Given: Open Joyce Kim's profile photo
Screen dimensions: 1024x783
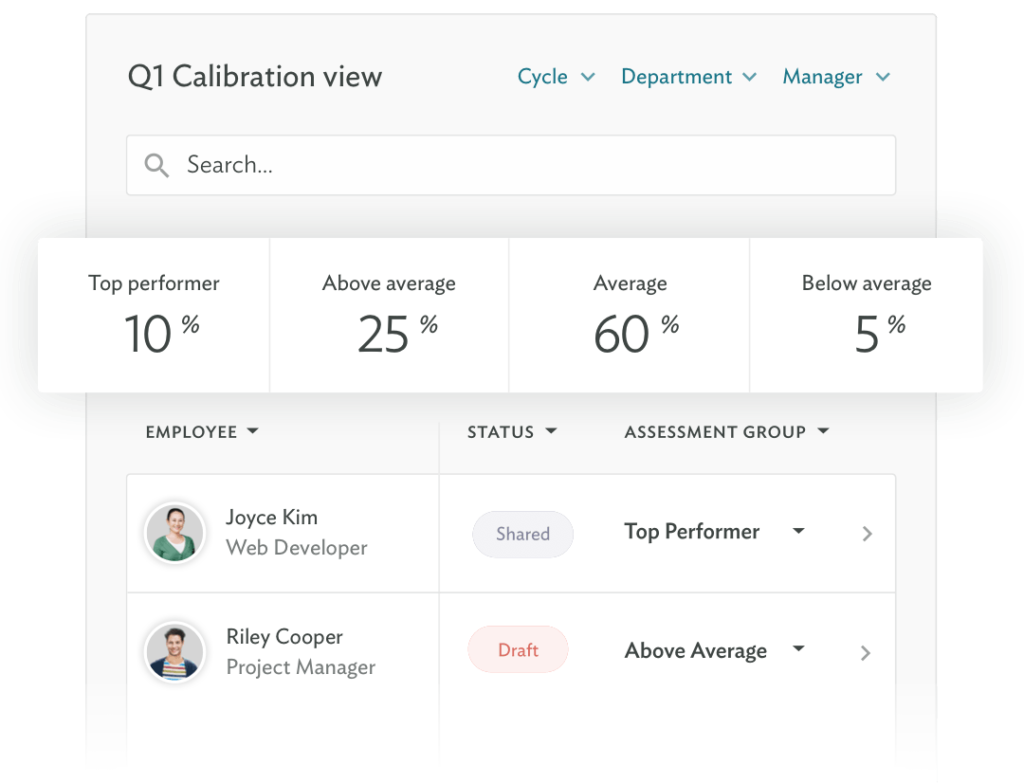Looking at the screenshot, I should 175,533.
